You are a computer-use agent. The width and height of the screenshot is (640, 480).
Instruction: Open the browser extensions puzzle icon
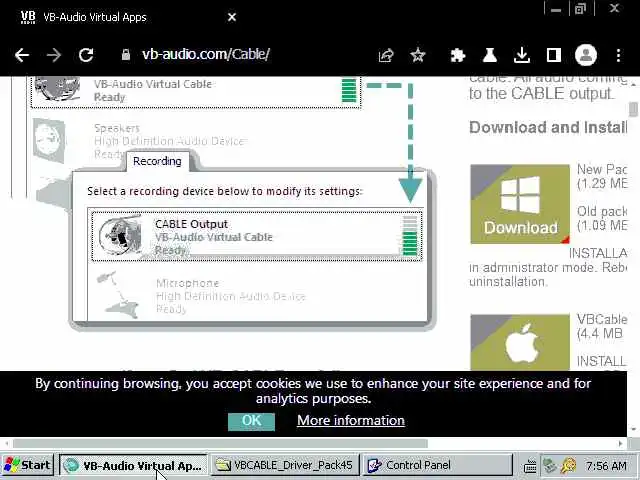[458, 55]
